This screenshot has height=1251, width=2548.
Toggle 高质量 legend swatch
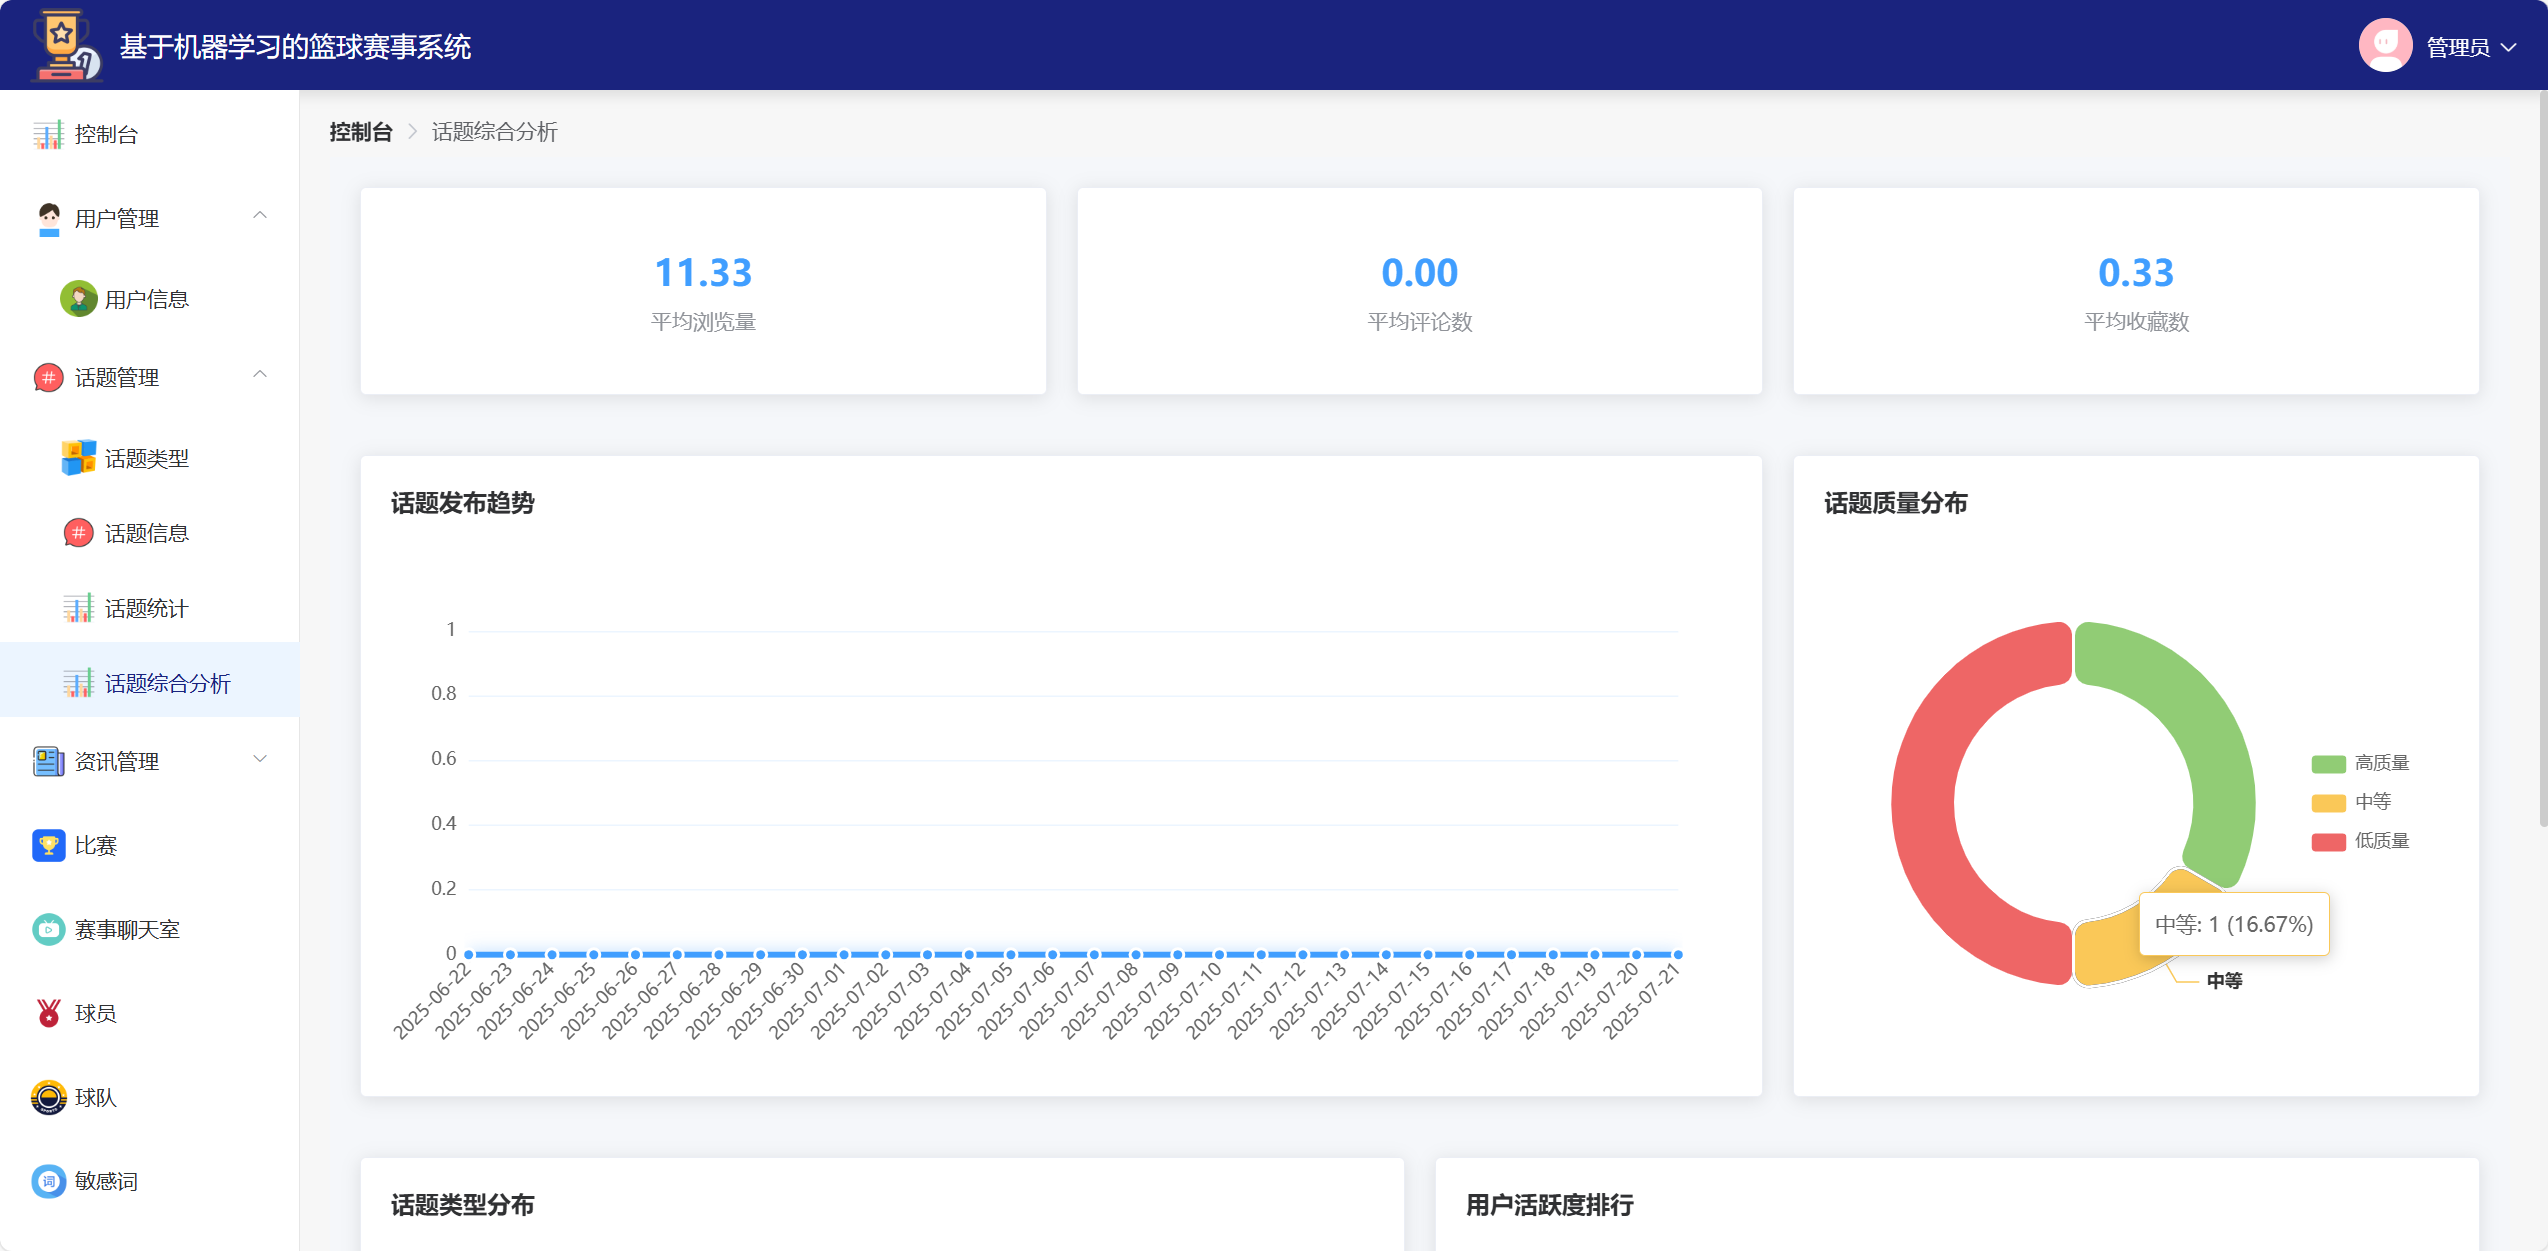pos(2328,764)
